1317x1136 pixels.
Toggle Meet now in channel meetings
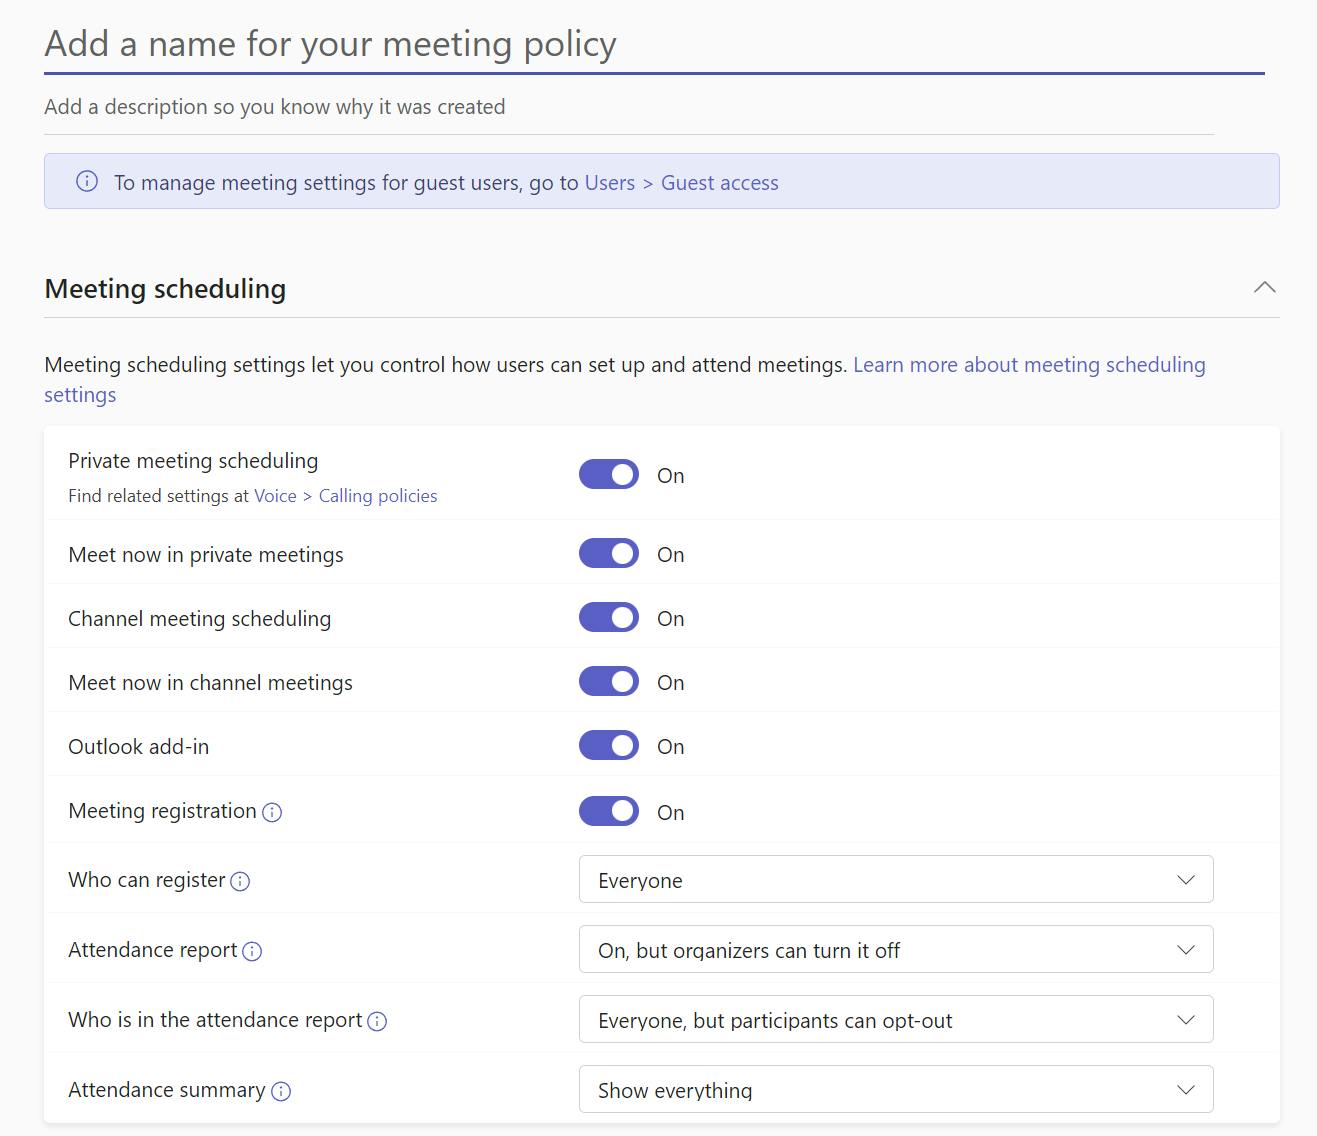click(608, 682)
